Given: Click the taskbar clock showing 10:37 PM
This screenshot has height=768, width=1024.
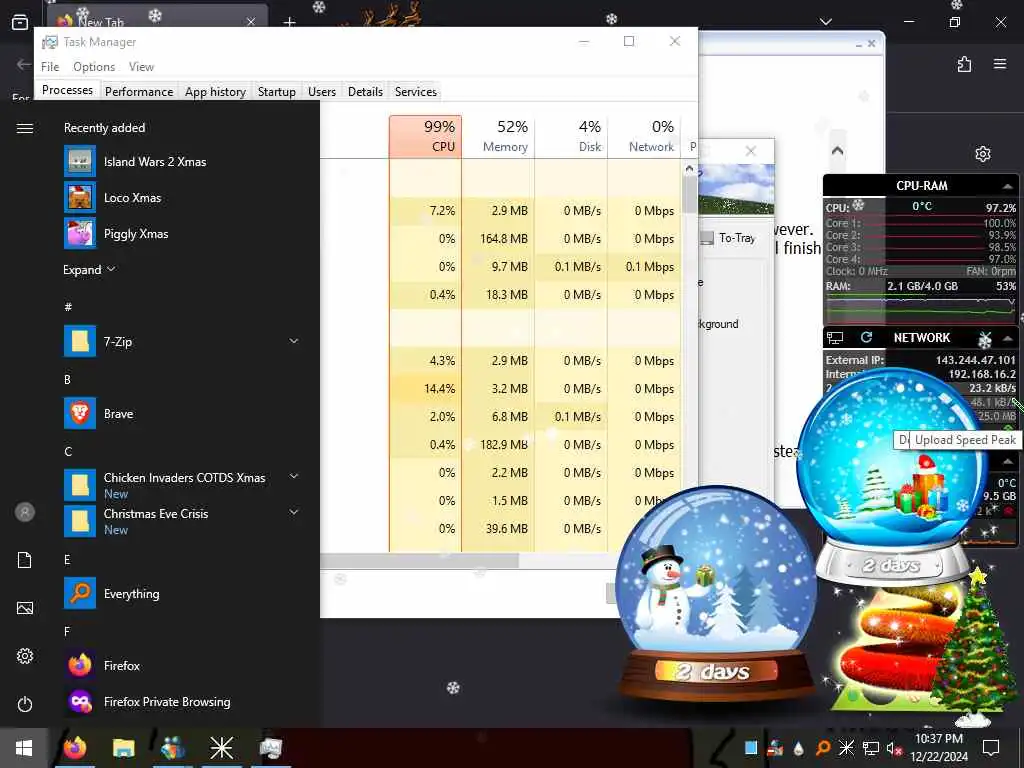Looking at the screenshot, I should (939, 748).
